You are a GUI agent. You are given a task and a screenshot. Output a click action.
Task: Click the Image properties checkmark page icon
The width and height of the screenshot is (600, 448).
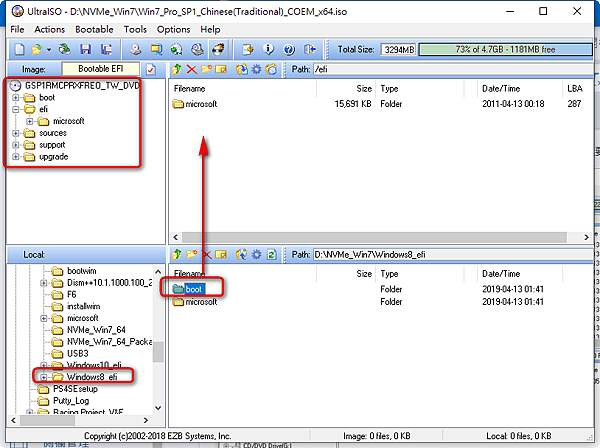(151, 69)
